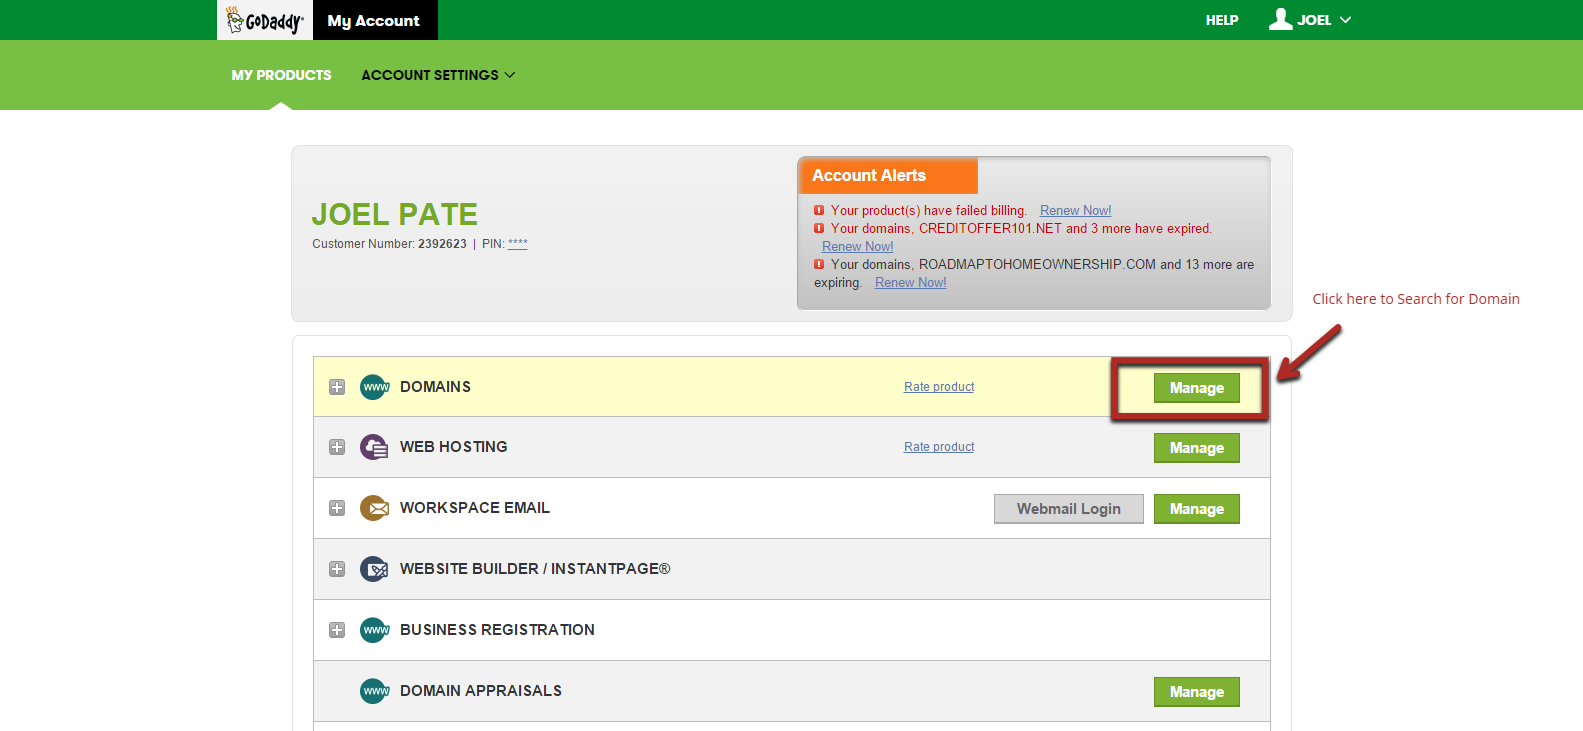The width and height of the screenshot is (1583, 731).
Task: Open the Account Settings dropdown menu
Action: [438, 75]
